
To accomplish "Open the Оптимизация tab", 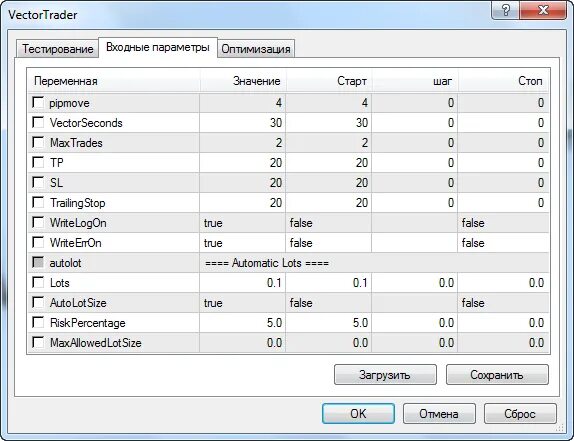I will (256, 49).
